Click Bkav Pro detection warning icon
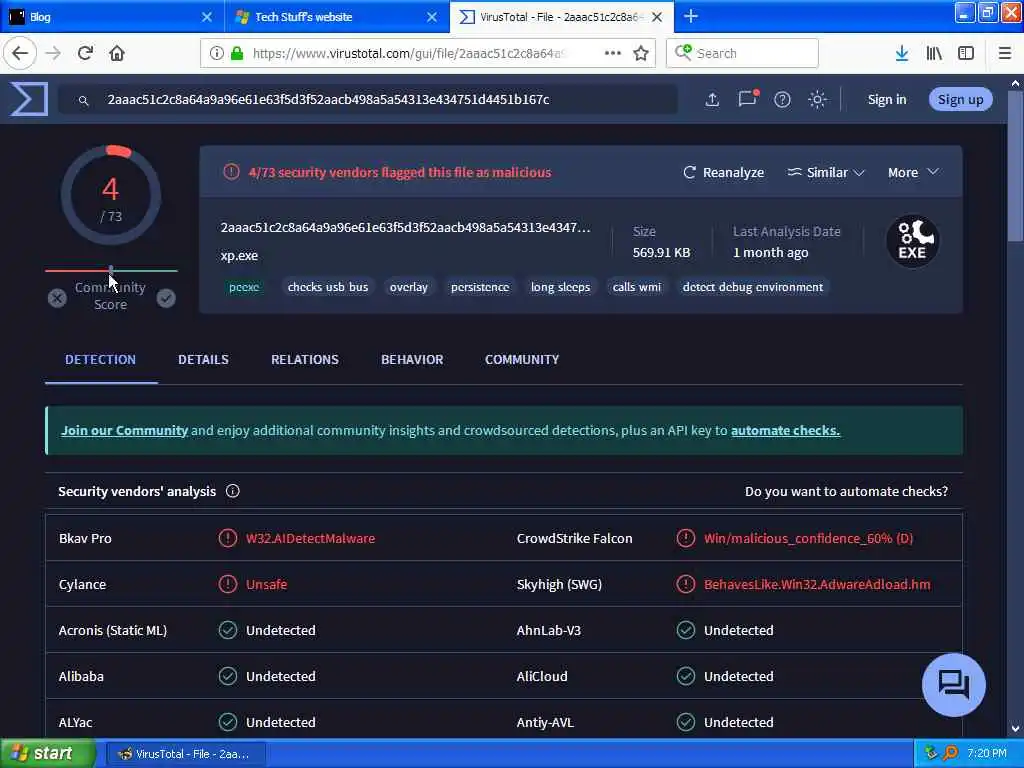Screen dimensions: 1024x768 pyautogui.click(x=227, y=538)
